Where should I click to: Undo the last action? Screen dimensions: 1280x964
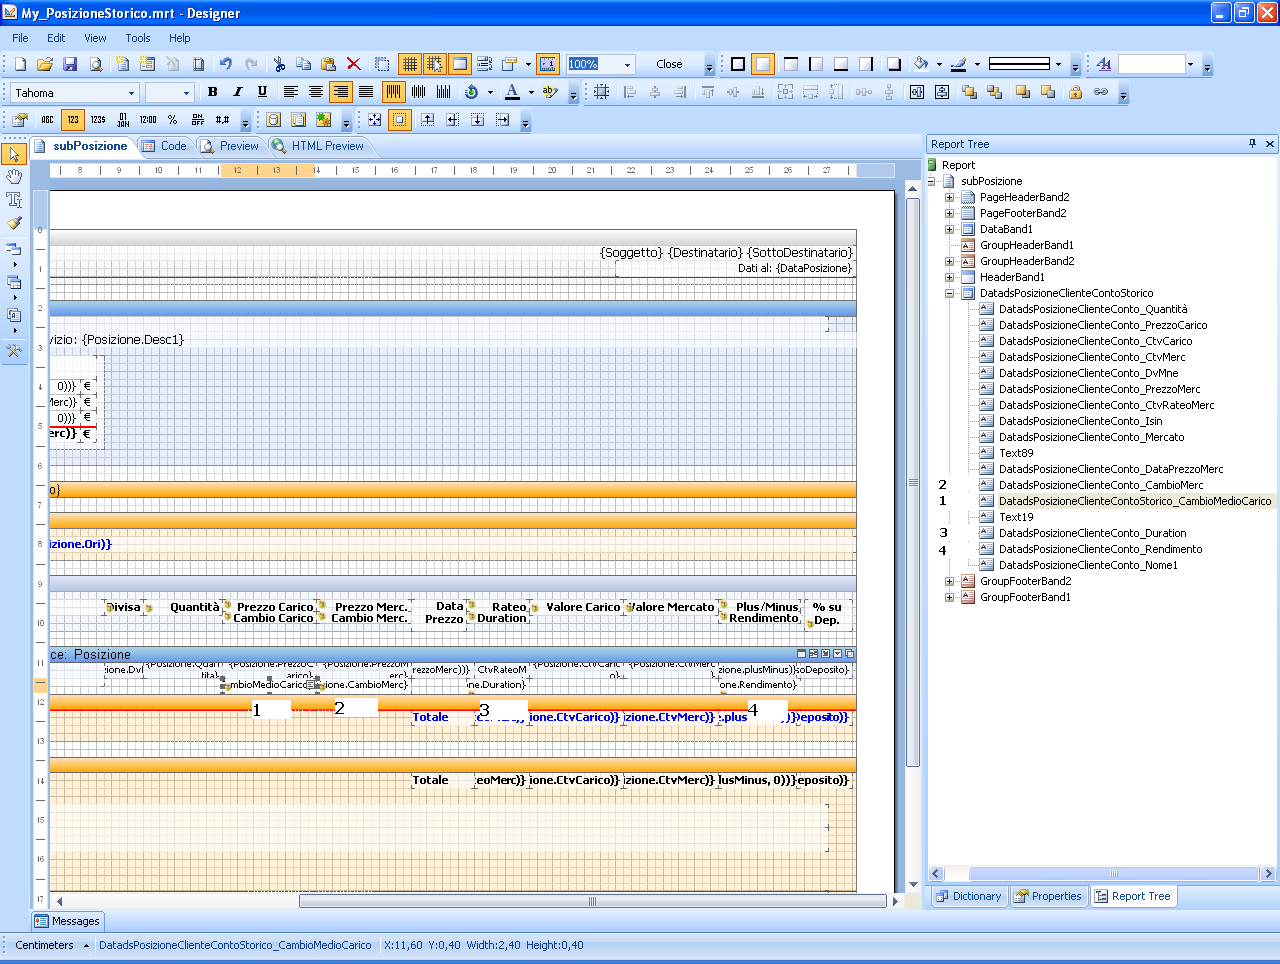[226, 64]
